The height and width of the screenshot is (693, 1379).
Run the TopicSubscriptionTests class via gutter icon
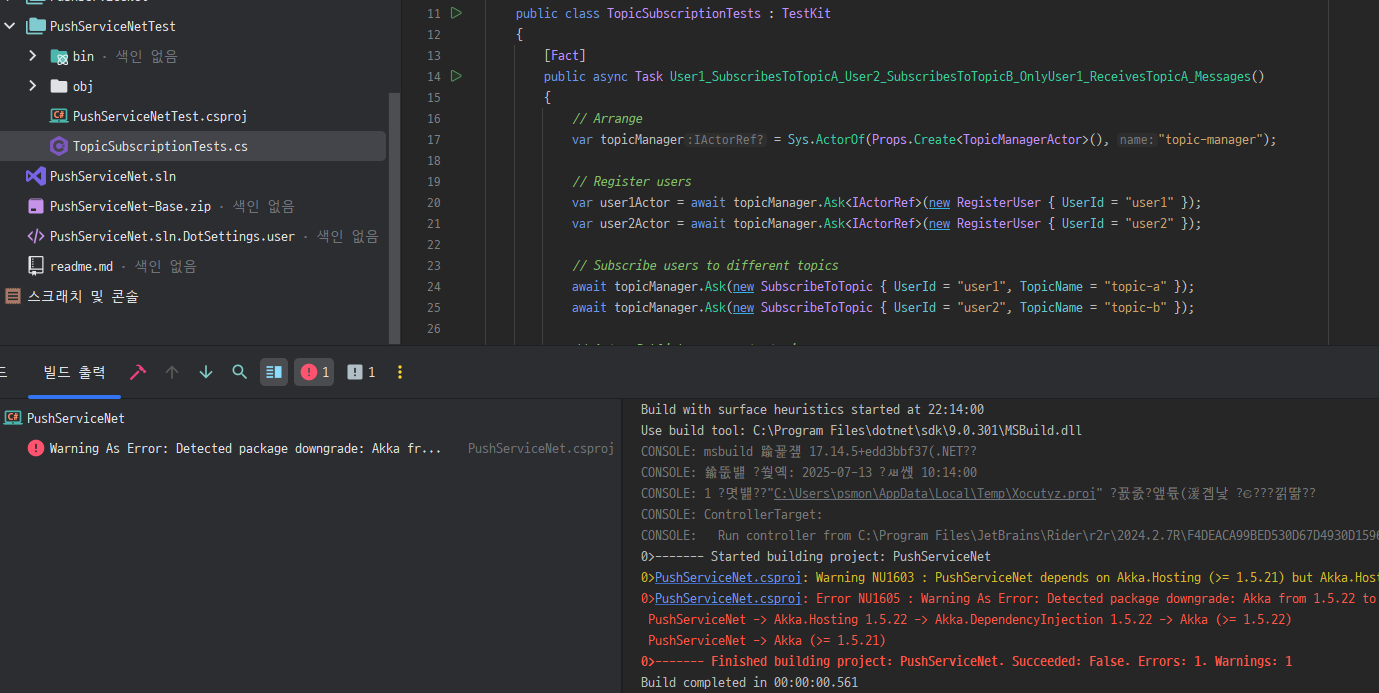click(x=456, y=13)
